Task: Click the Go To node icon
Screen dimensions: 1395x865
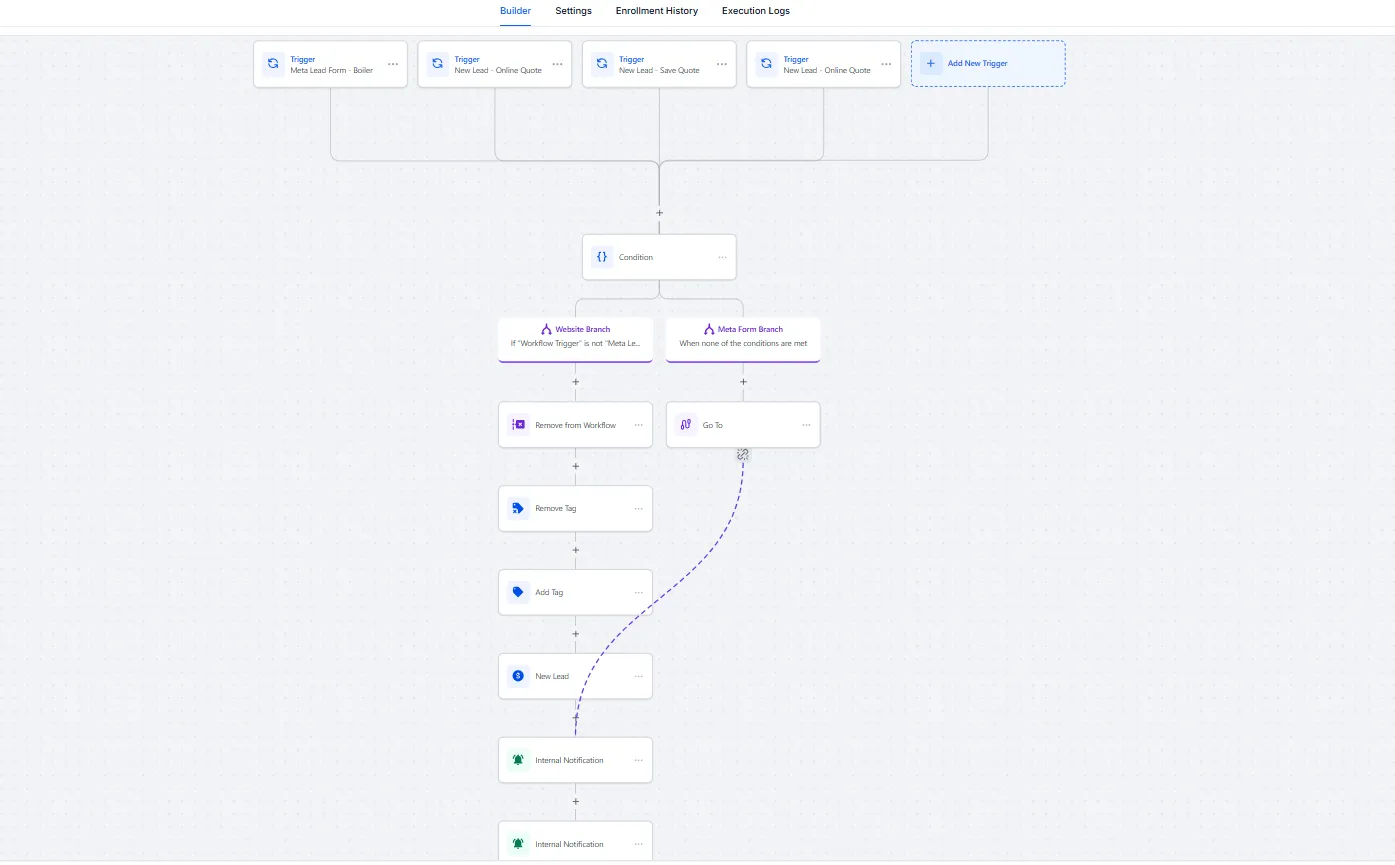Action: coord(686,425)
